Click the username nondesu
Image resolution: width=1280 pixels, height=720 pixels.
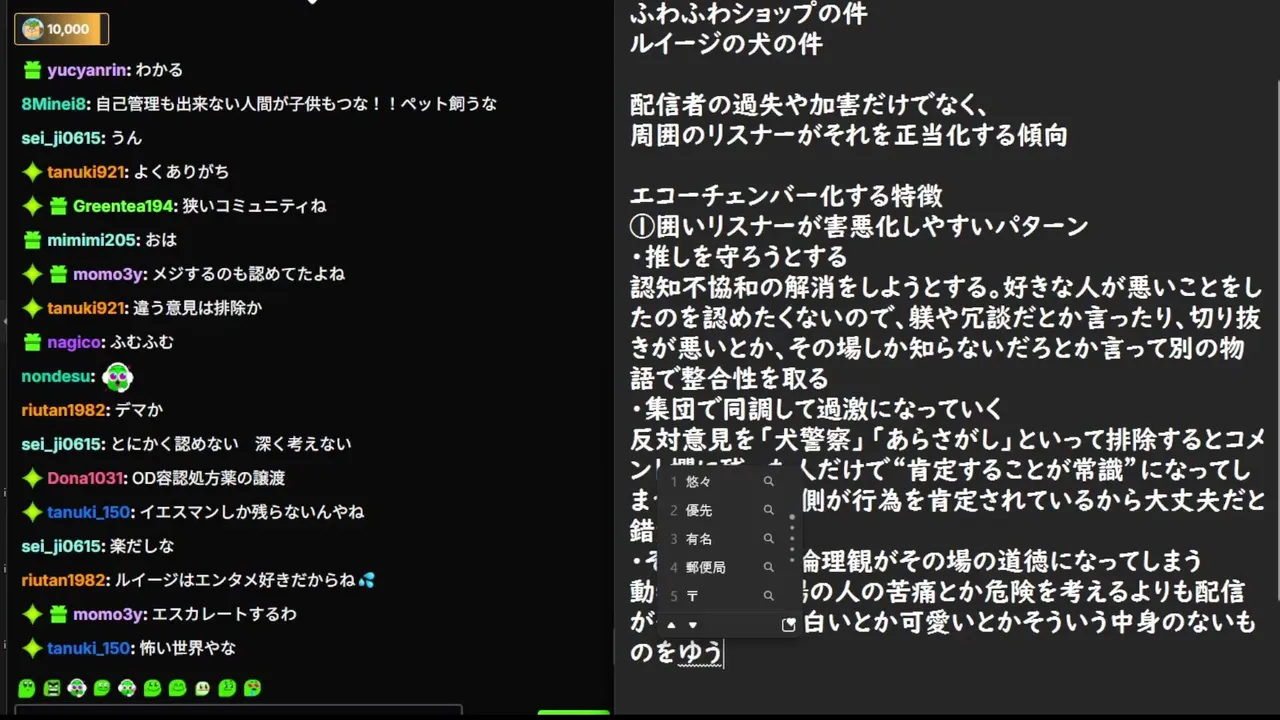coord(56,377)
